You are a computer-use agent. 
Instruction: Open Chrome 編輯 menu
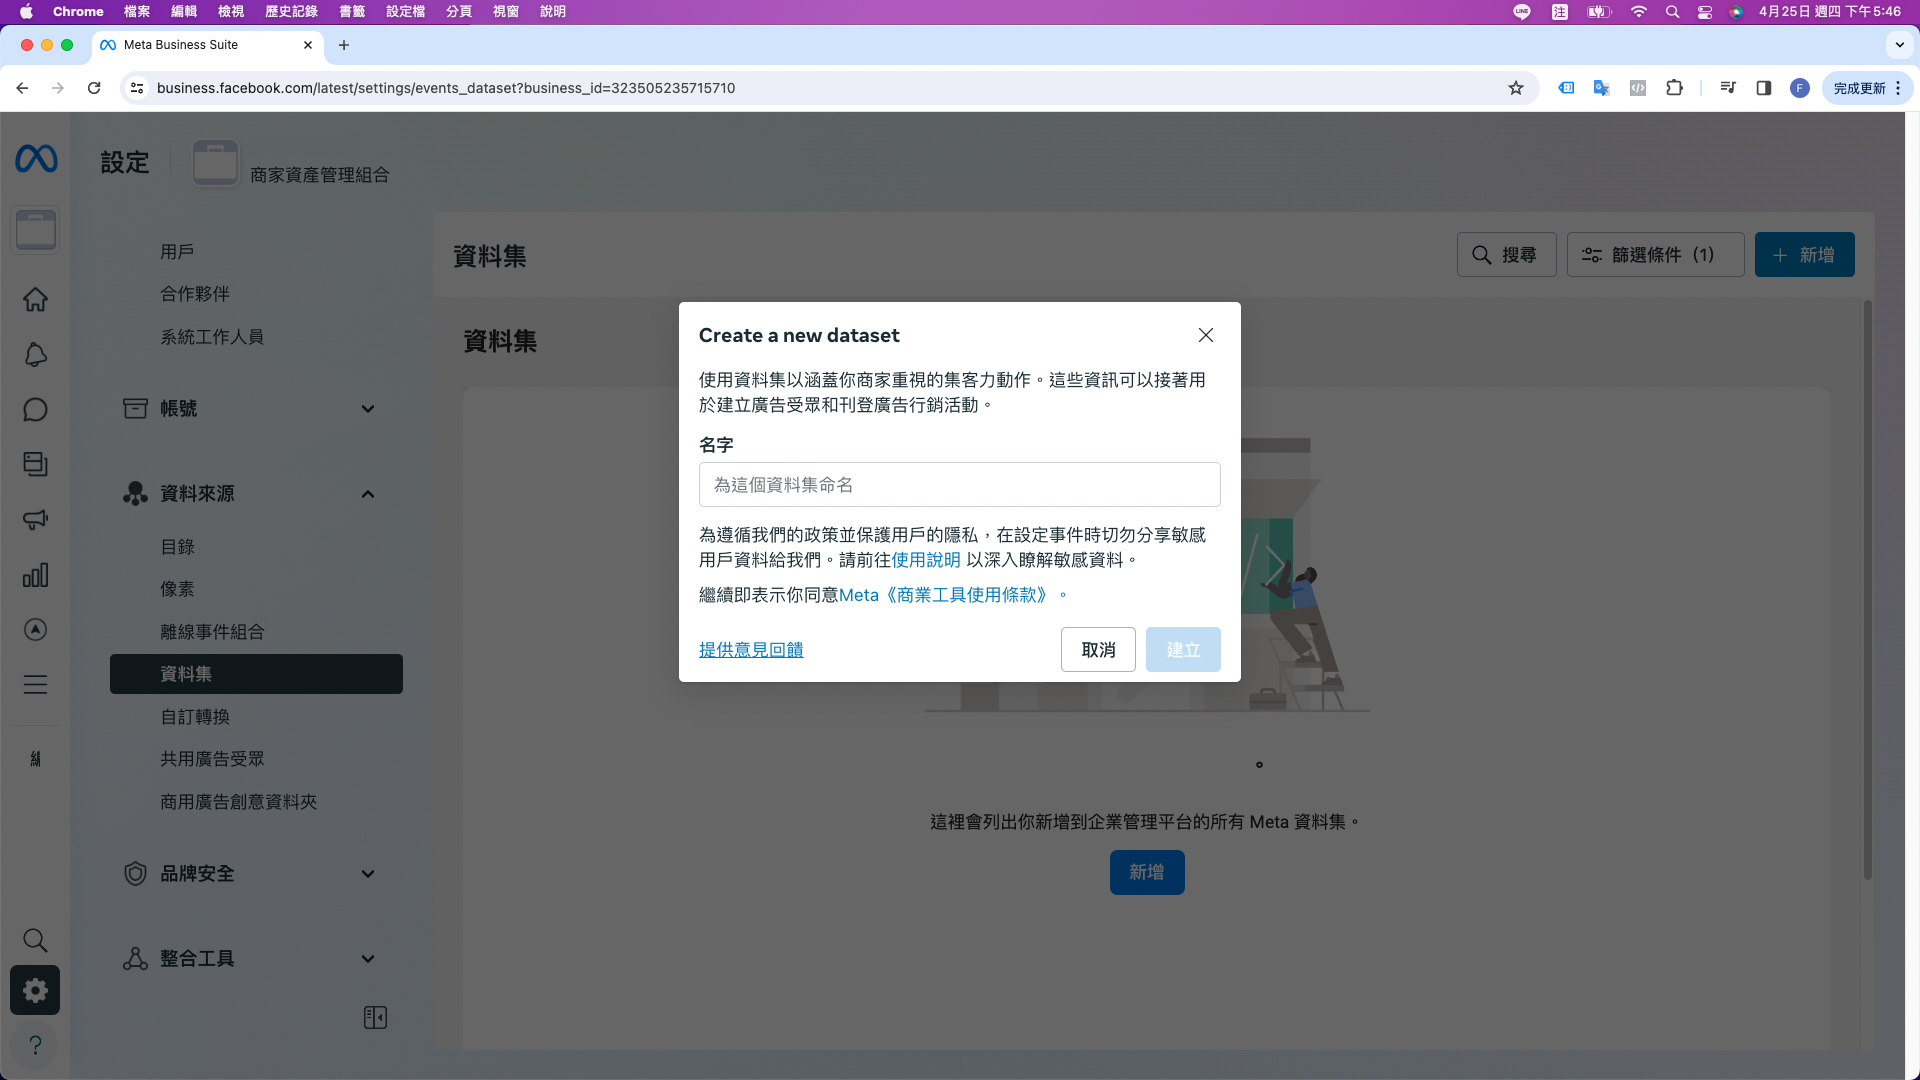tap(184, 12)
